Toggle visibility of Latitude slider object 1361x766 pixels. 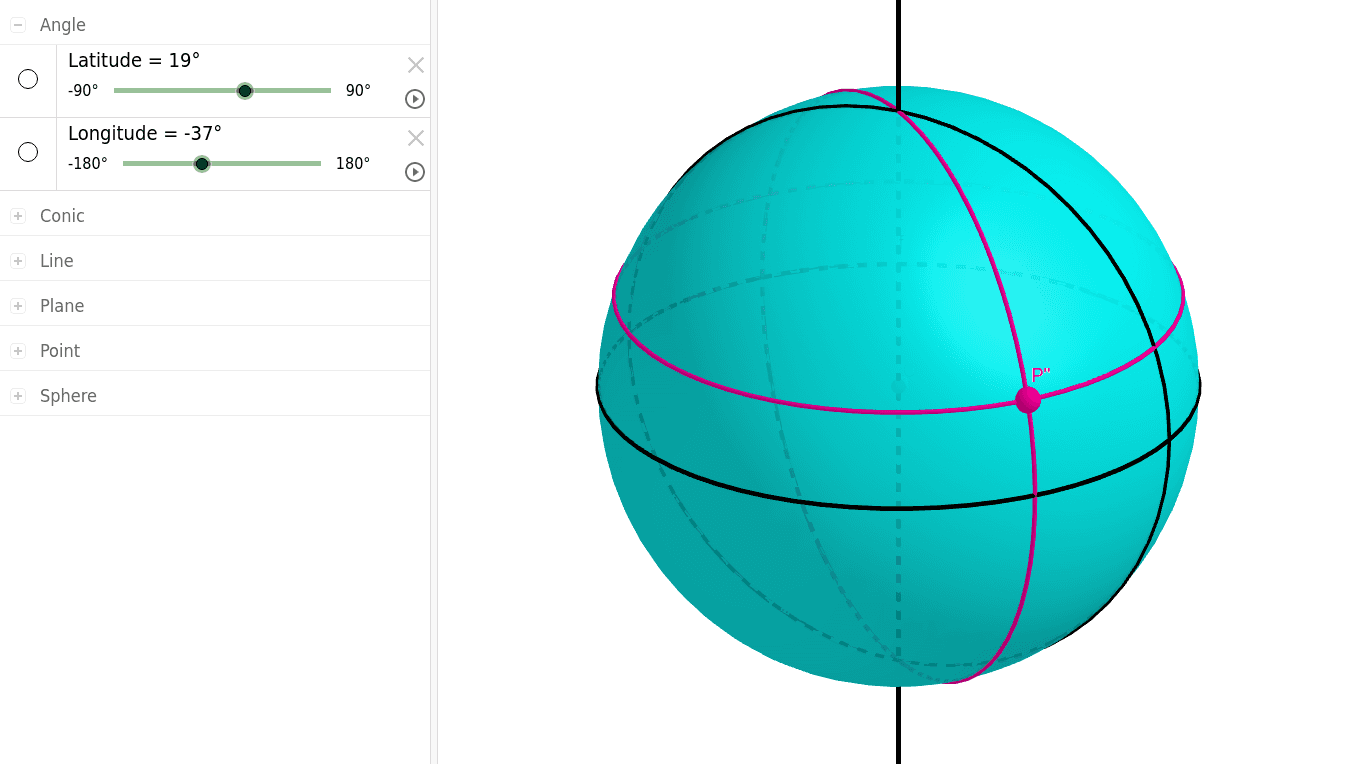click(x=28, y=79)
